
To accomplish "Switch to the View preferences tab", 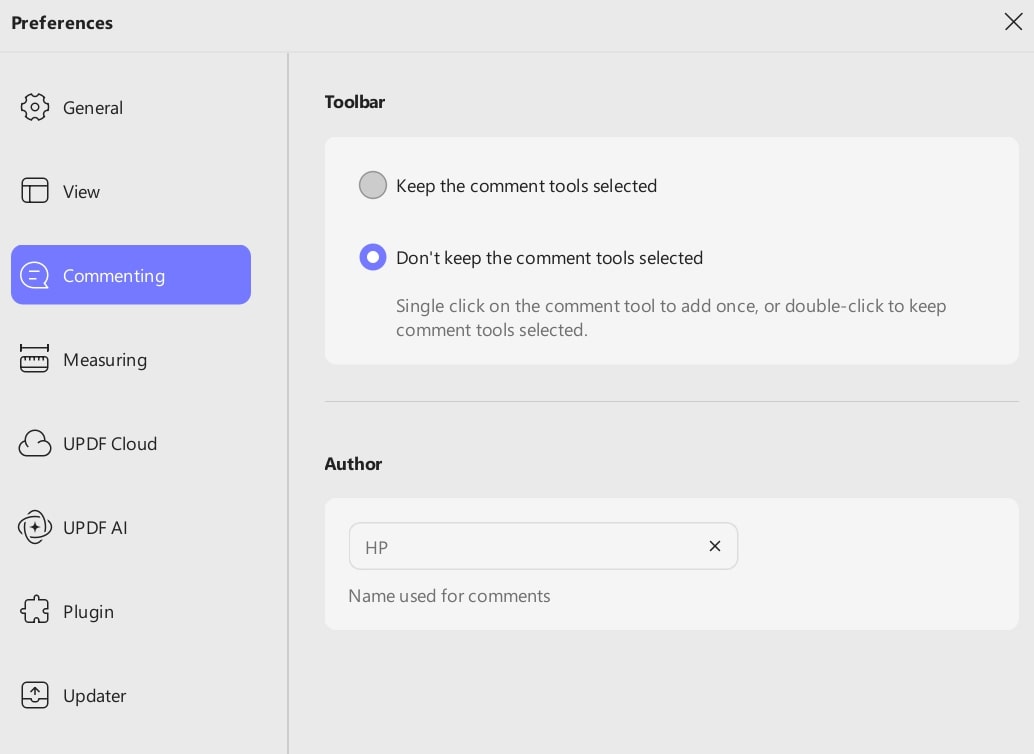I will (x=81, y=192).
